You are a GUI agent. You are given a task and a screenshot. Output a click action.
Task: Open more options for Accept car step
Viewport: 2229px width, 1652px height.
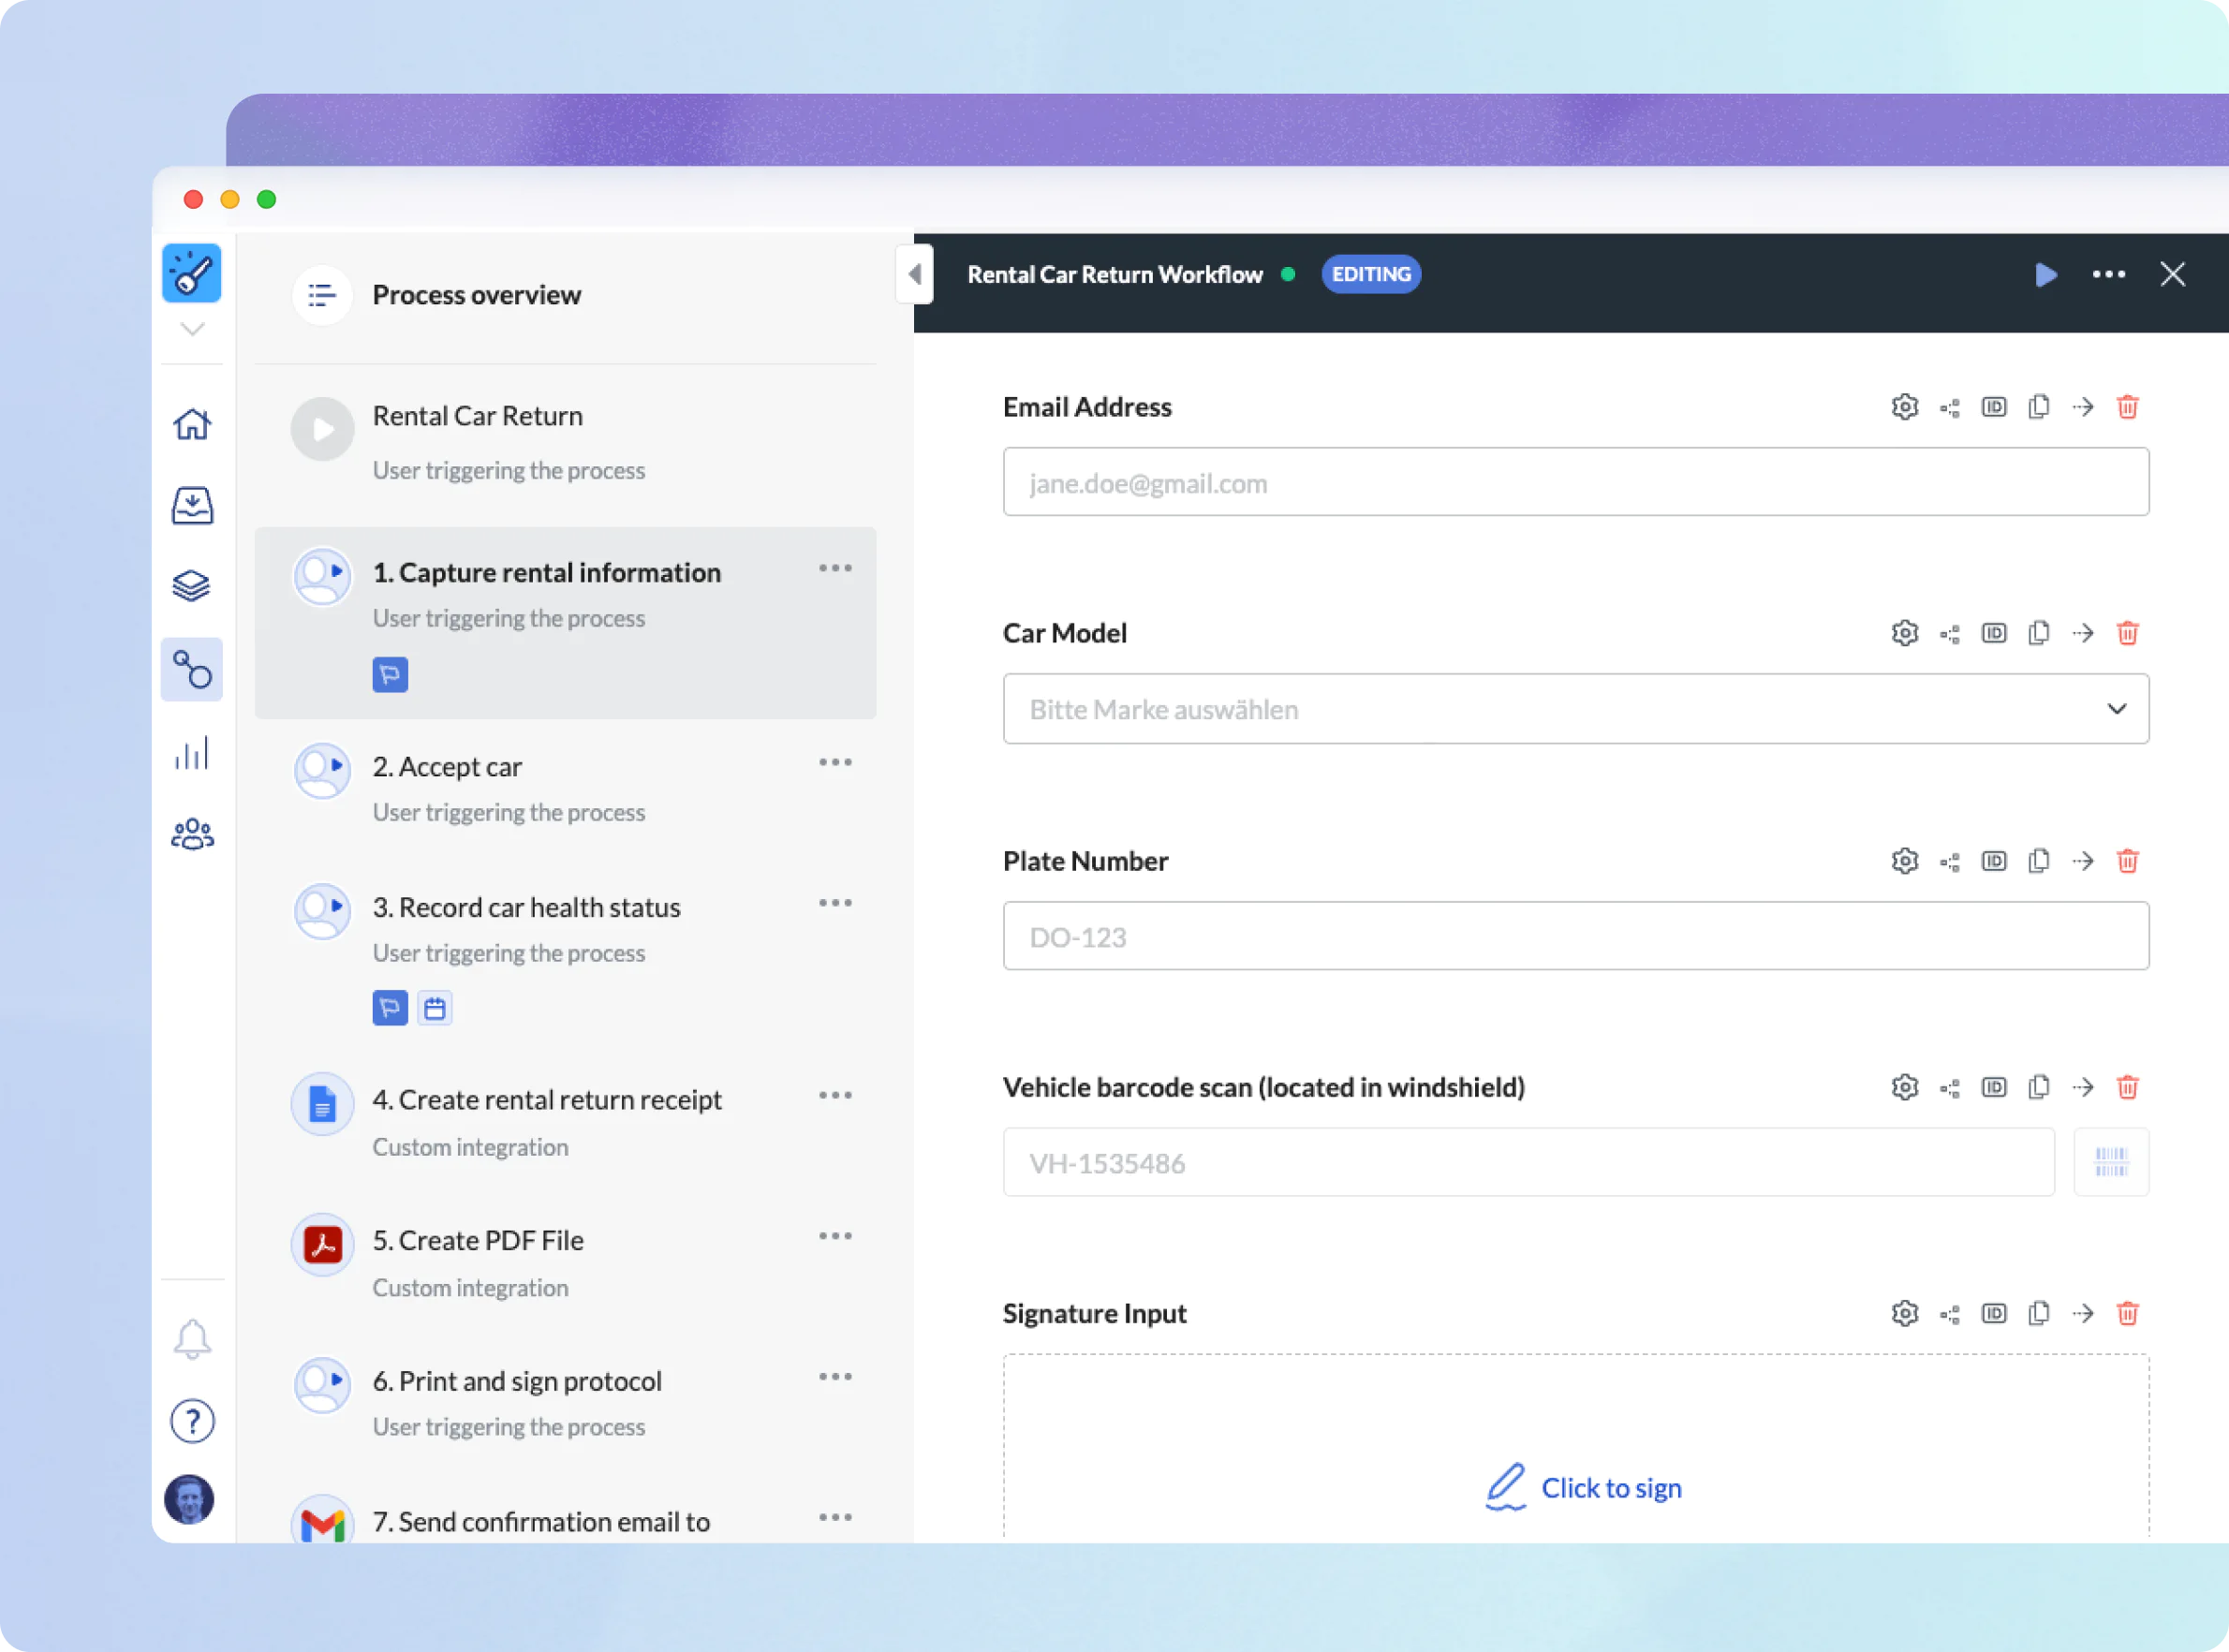pyautogui.click(x=835, y=762)
